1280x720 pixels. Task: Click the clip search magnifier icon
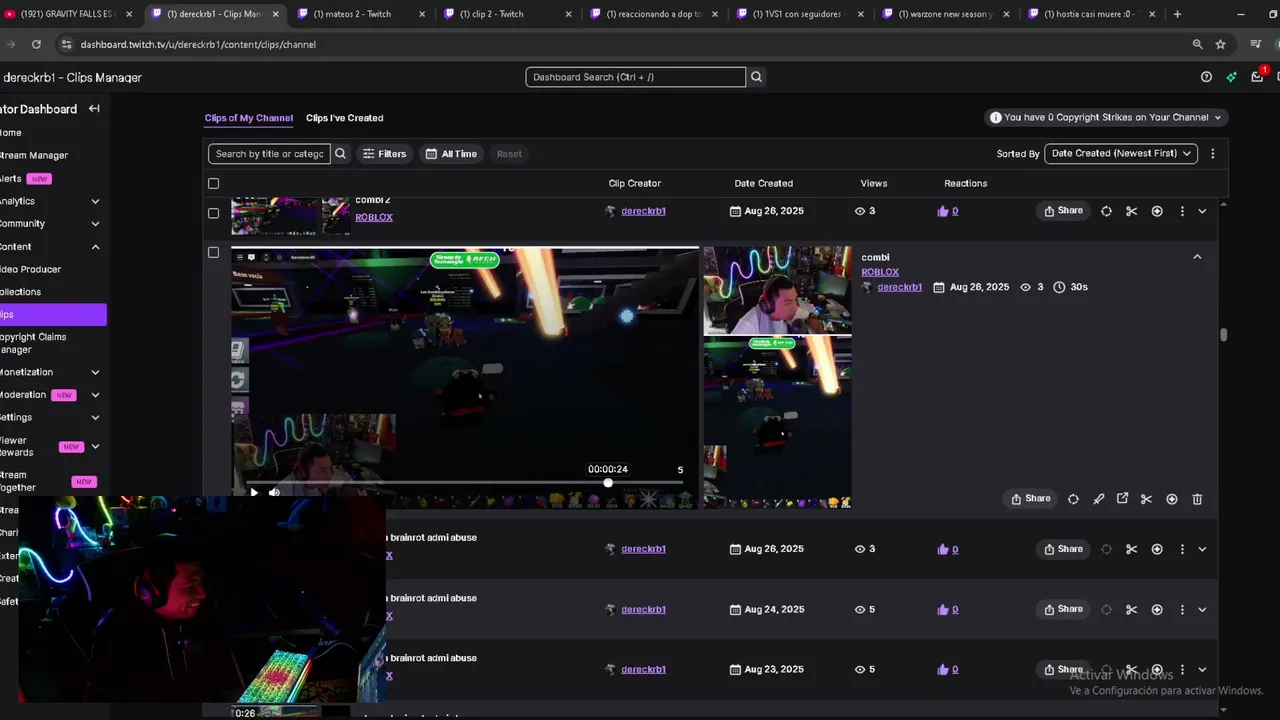[340, 154]
